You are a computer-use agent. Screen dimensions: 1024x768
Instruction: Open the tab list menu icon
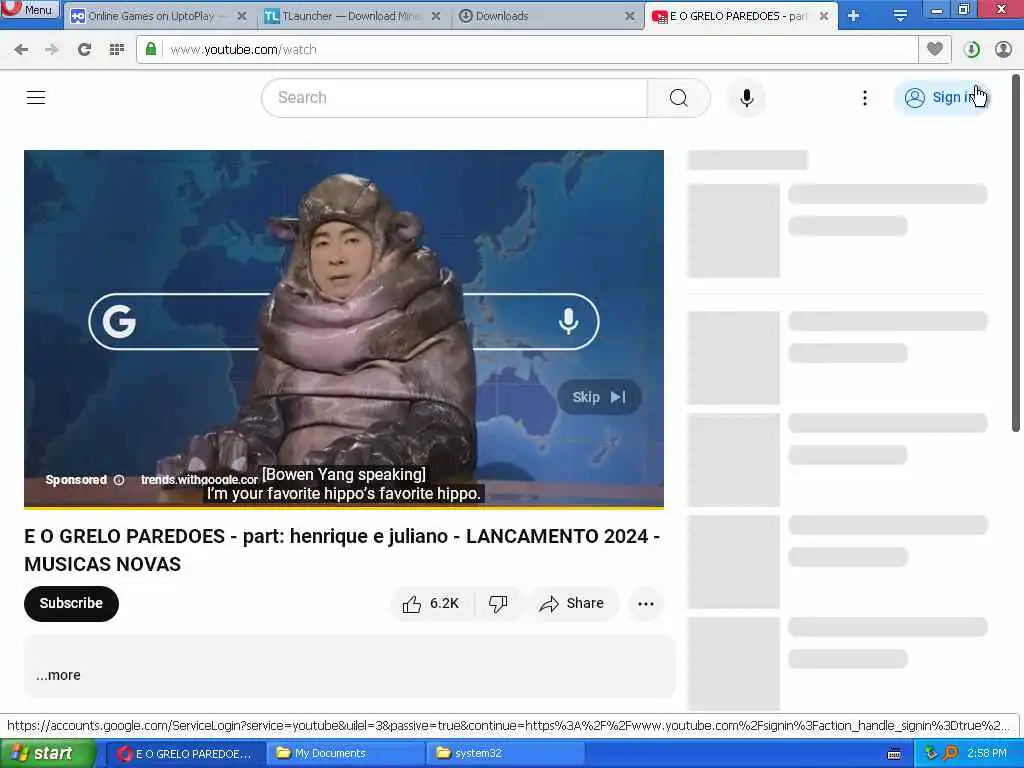(x=900, y=16)
